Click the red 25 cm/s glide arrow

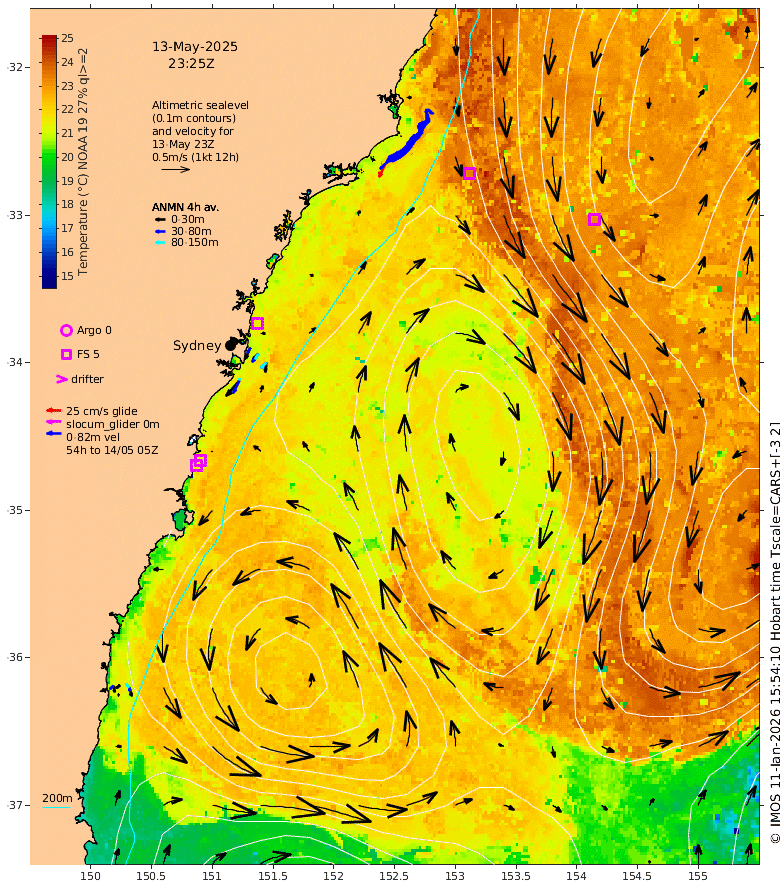[x=53, y=410]
